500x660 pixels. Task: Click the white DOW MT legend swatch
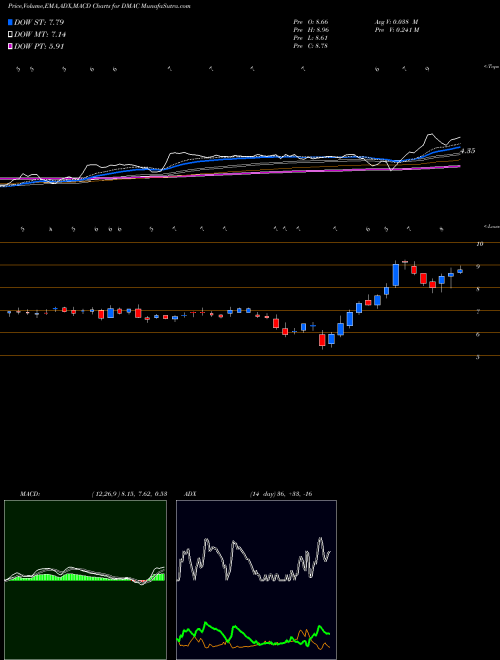click(10, 35)
